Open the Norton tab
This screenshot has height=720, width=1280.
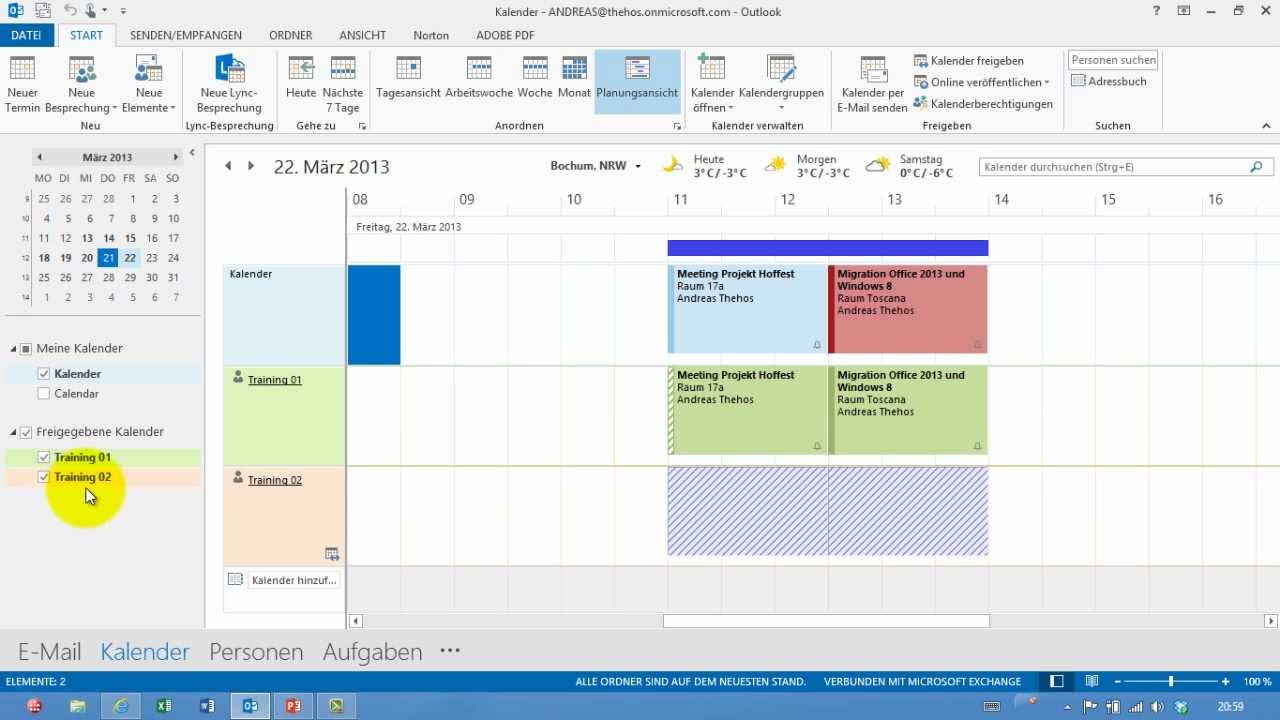(431, 35)
